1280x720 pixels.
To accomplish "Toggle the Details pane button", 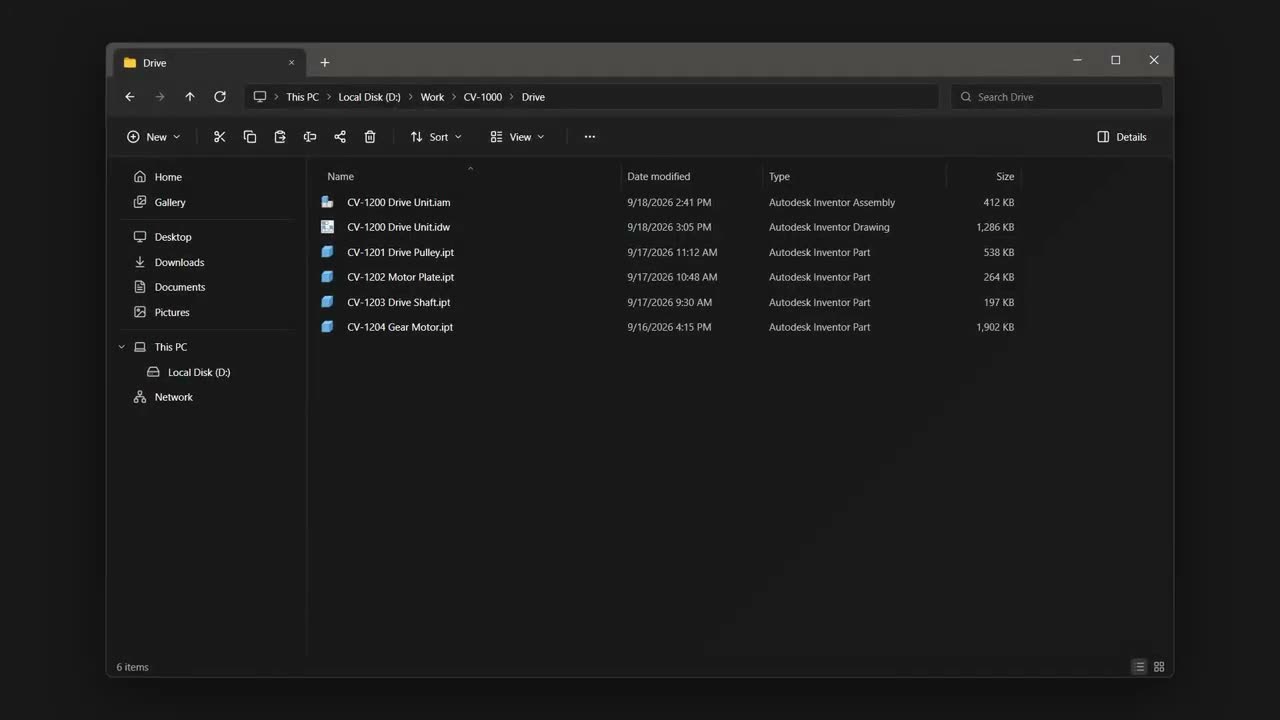I will [x=1122, y=137].
